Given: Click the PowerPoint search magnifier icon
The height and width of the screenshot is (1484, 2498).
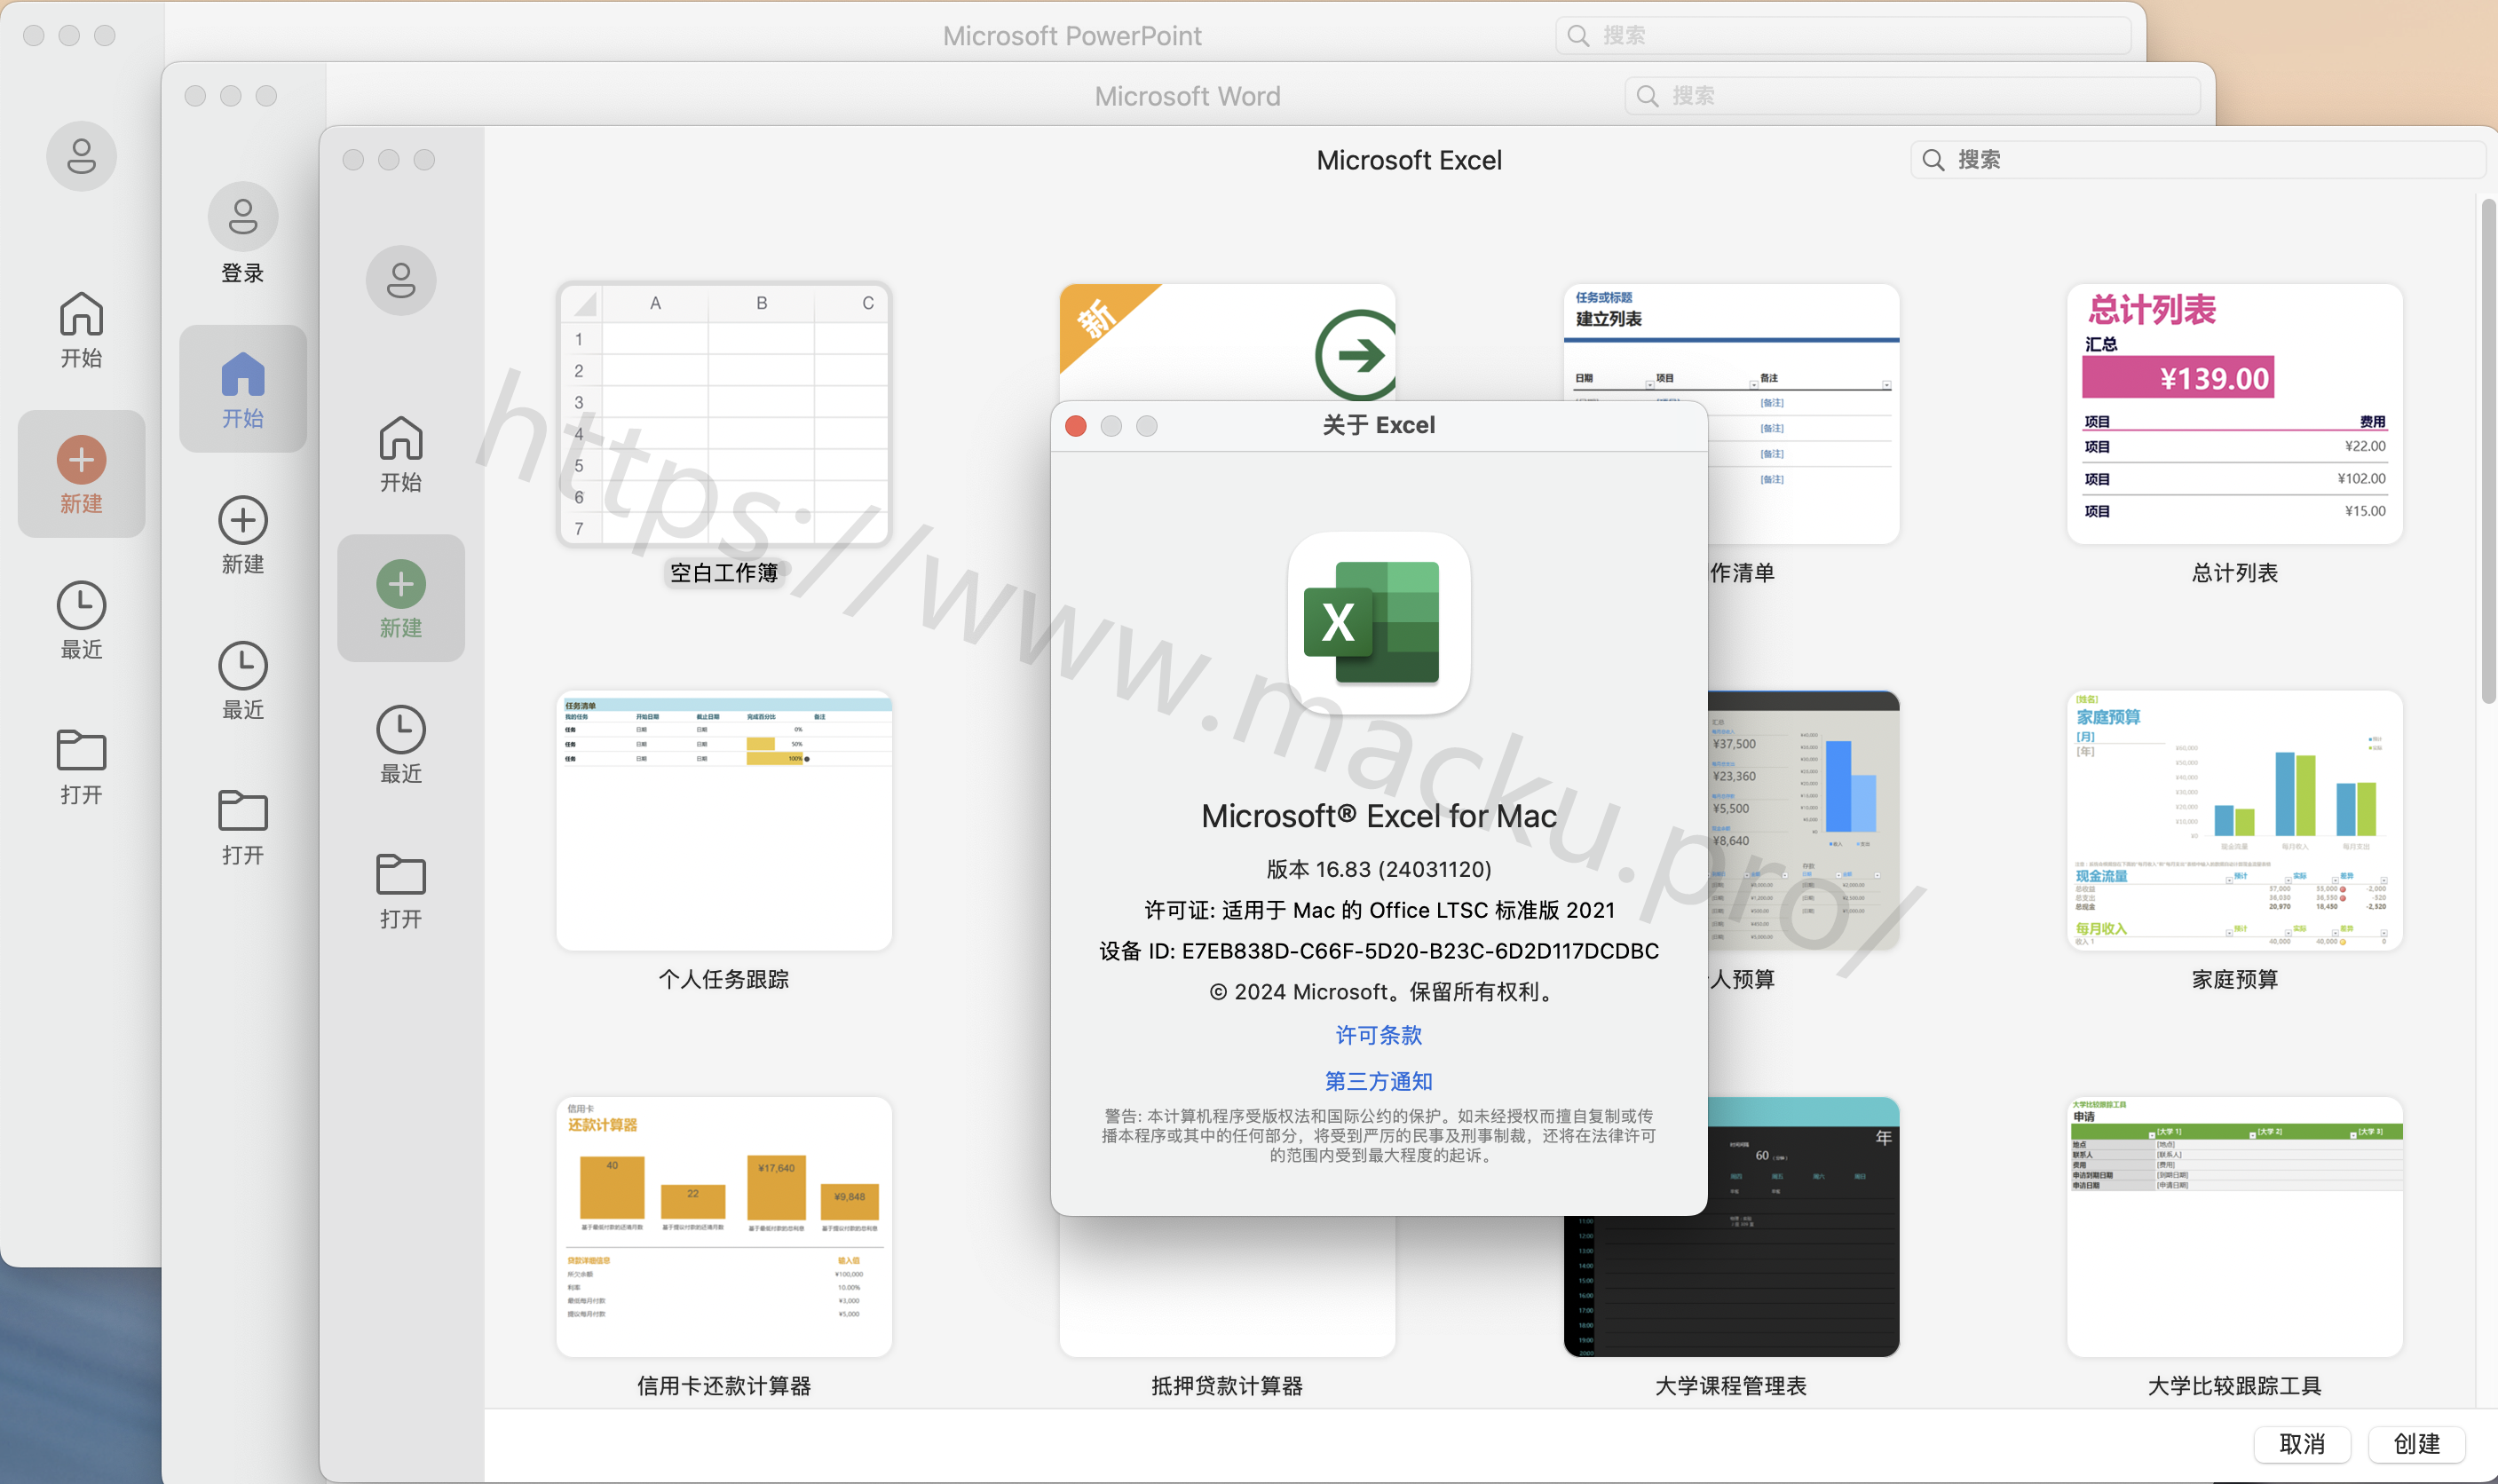Looking at the screenshot, I should 1578,36.
